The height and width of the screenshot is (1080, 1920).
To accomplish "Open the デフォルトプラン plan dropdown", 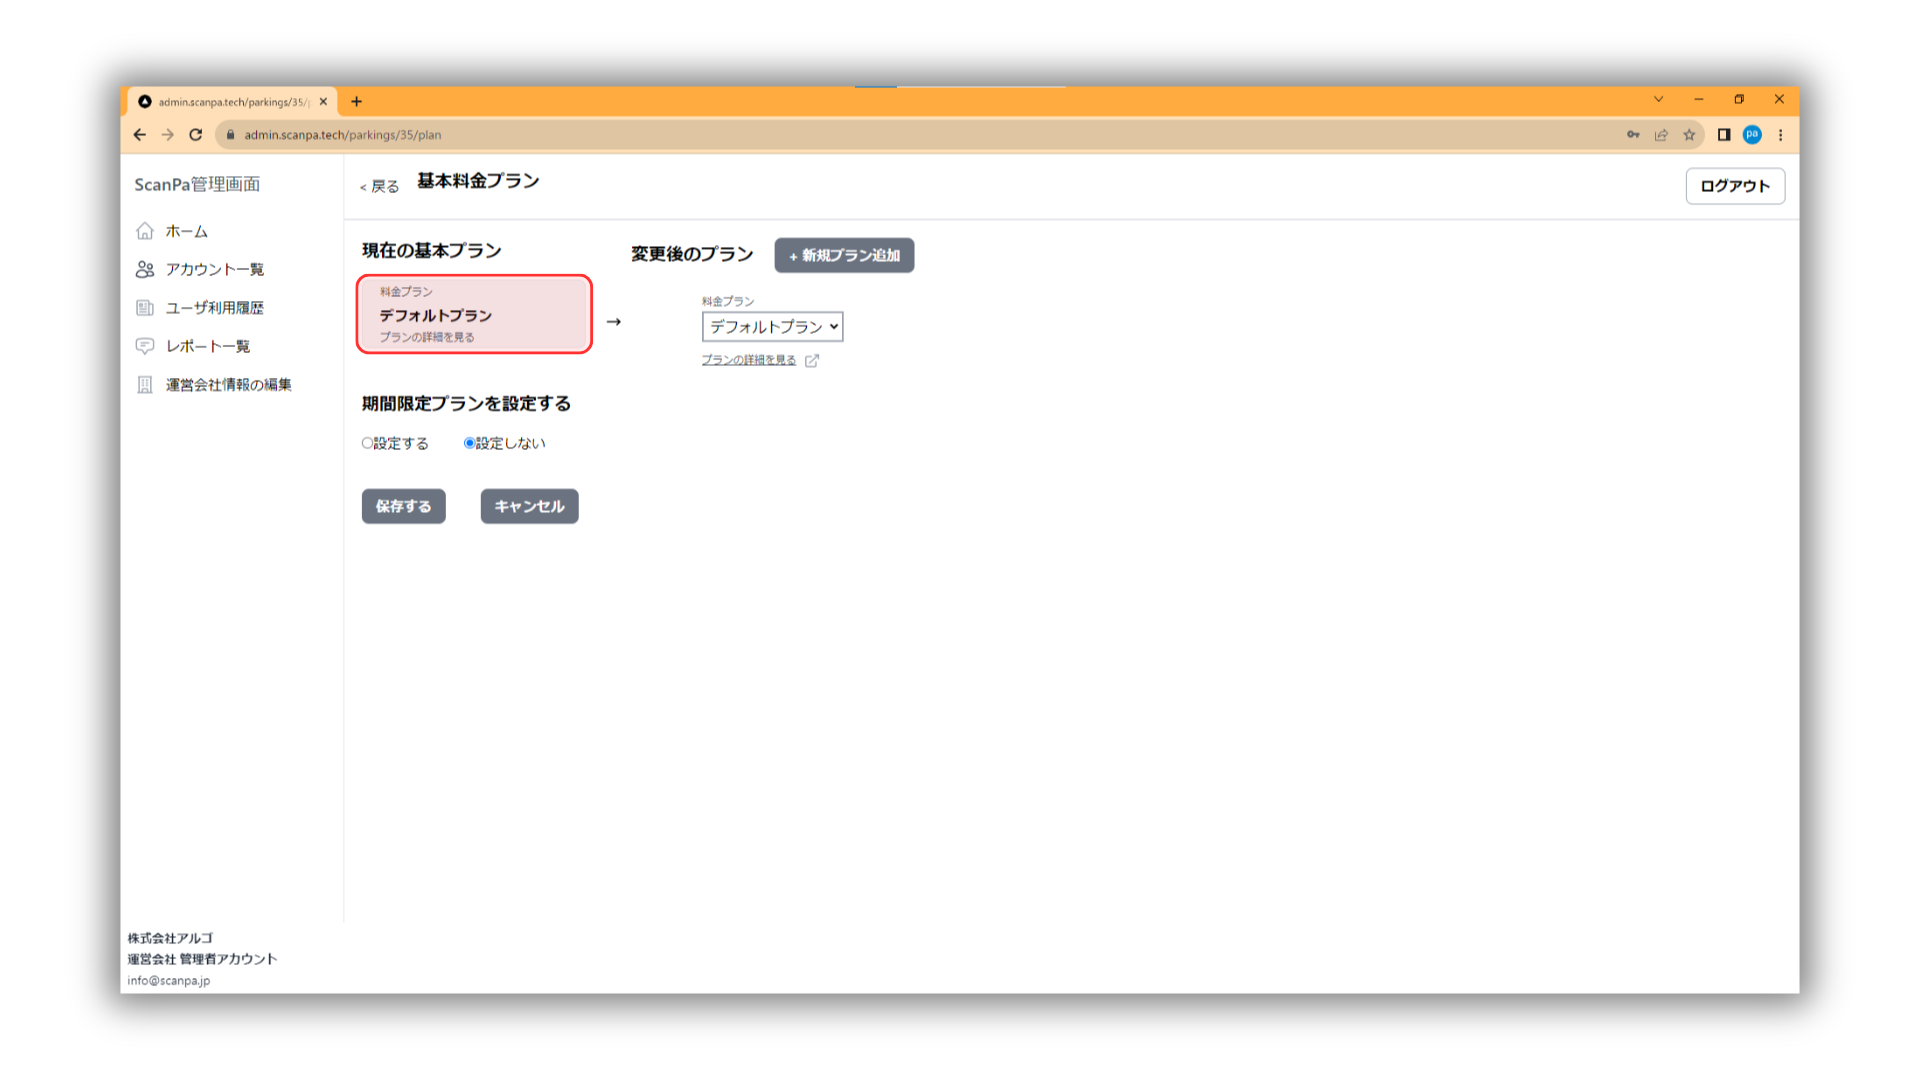I will click(772, 327).
